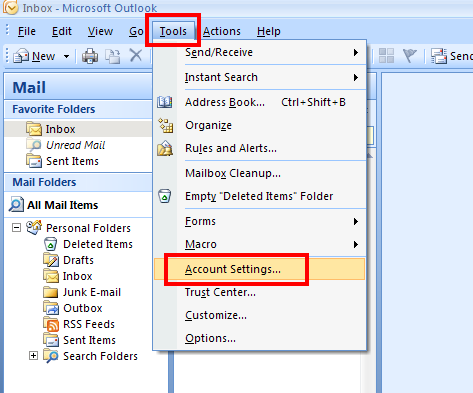This screenshot has height=393, width=473.
Task: Choose Organize menu entry
Action: (x=259, y=125)
